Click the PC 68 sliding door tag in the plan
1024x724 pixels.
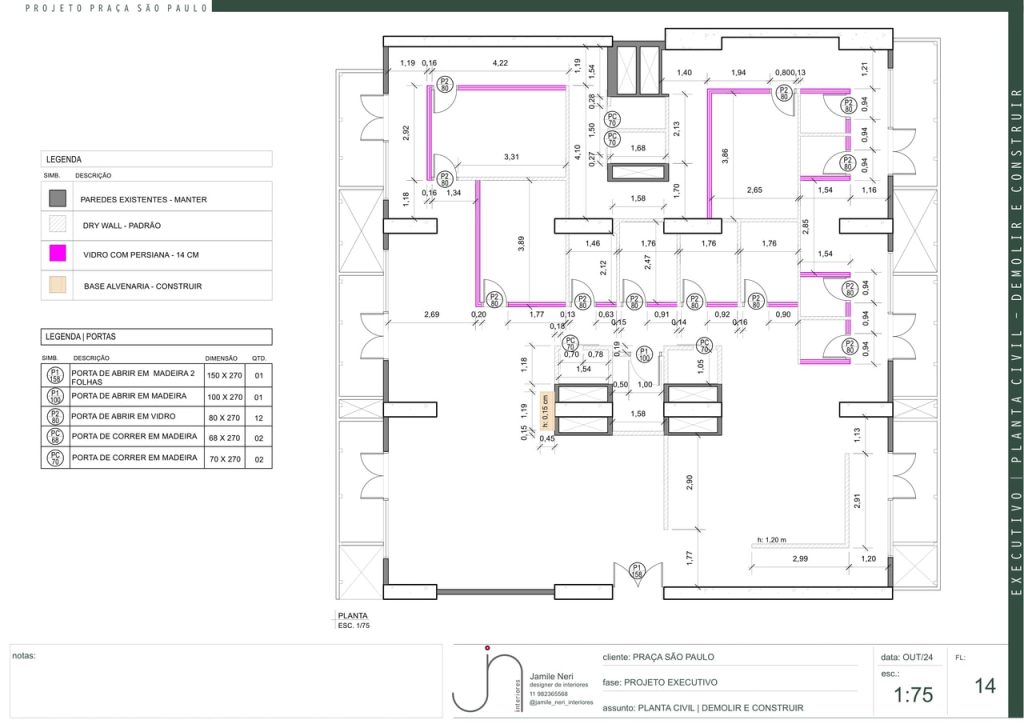tap(704, 347)
